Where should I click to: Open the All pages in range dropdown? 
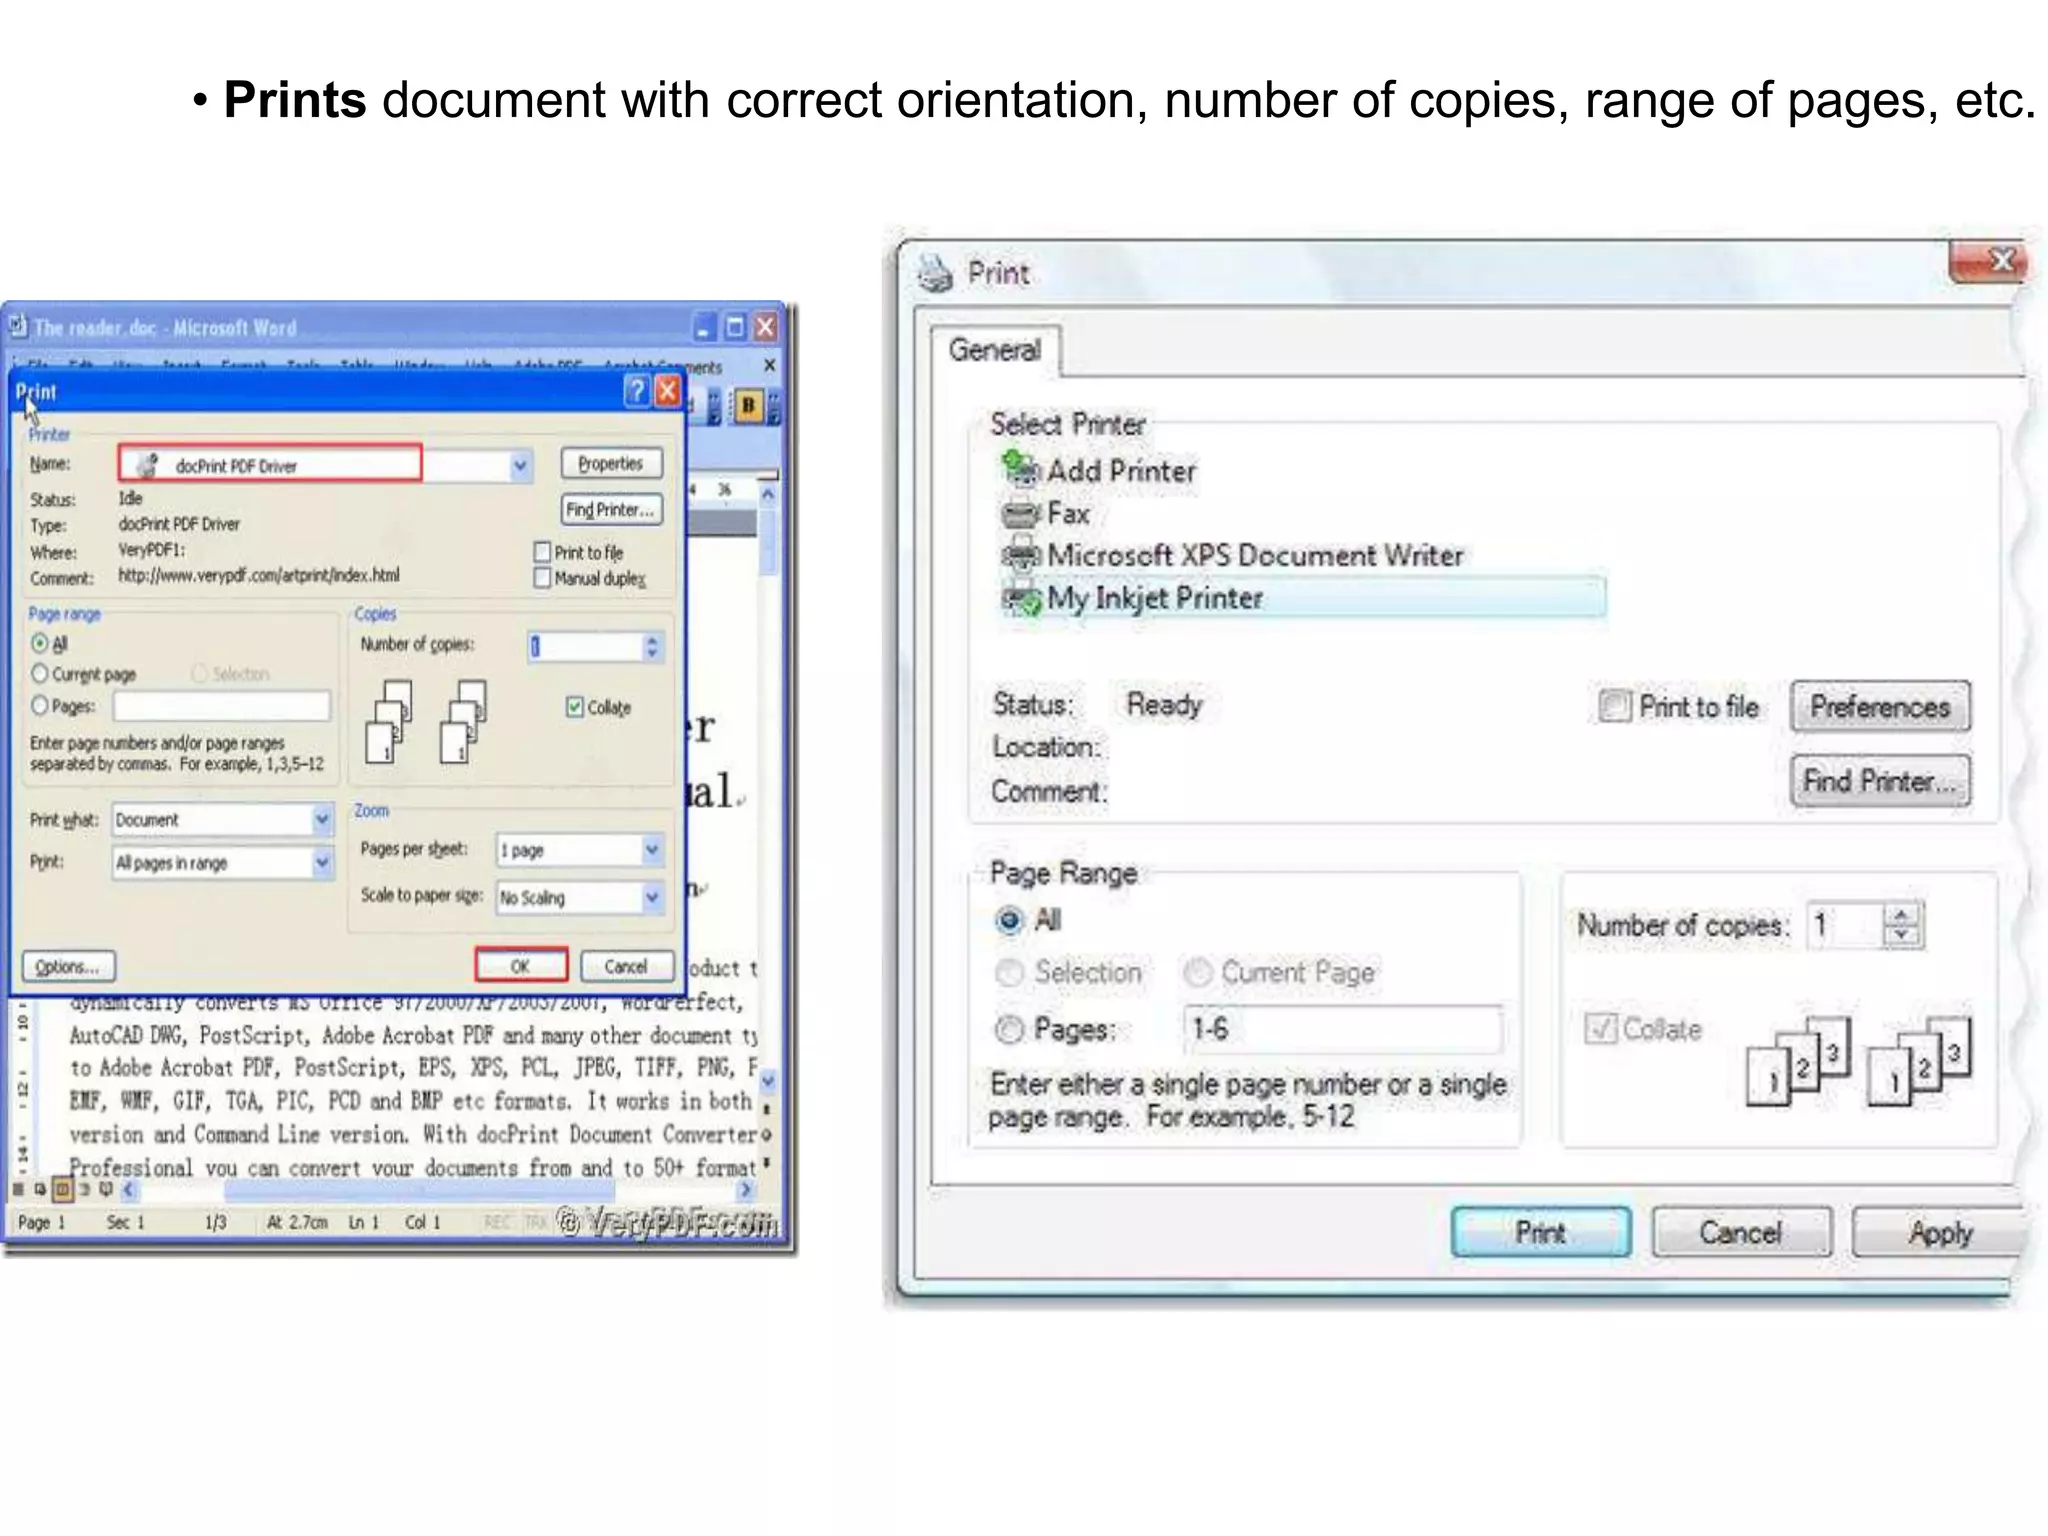[x=322, y=862]
